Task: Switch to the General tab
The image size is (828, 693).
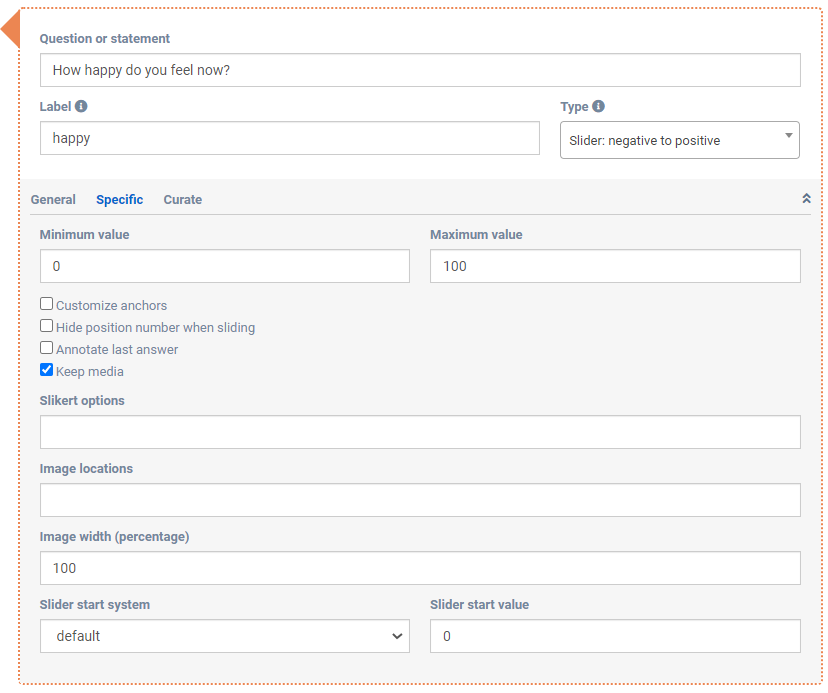Action: (53, 200)
